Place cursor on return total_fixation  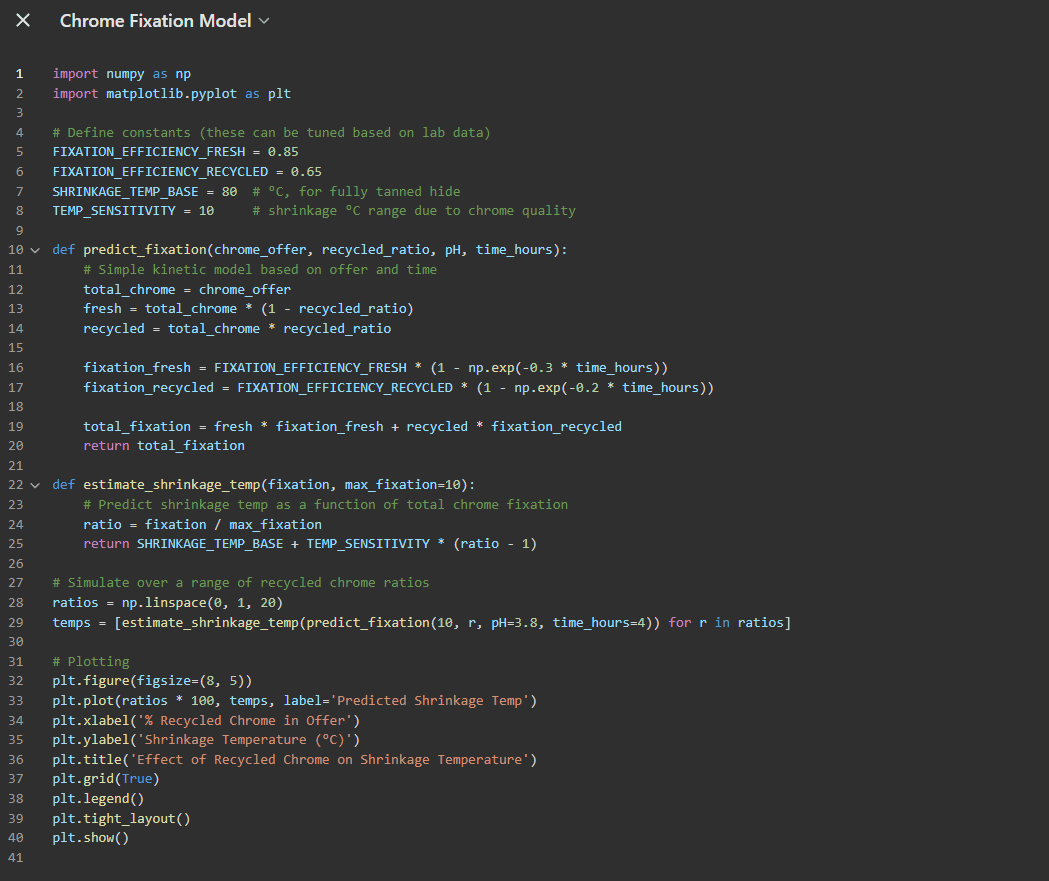pos(164,446)
